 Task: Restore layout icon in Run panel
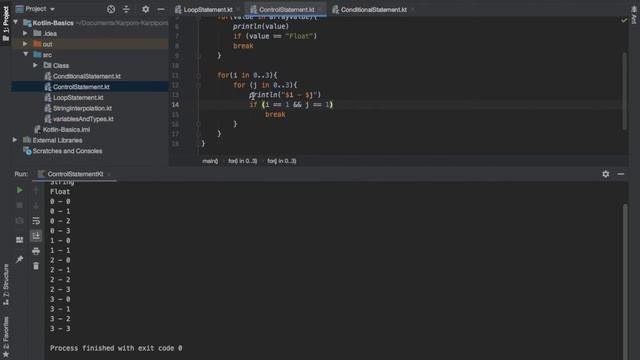[20, 240]
